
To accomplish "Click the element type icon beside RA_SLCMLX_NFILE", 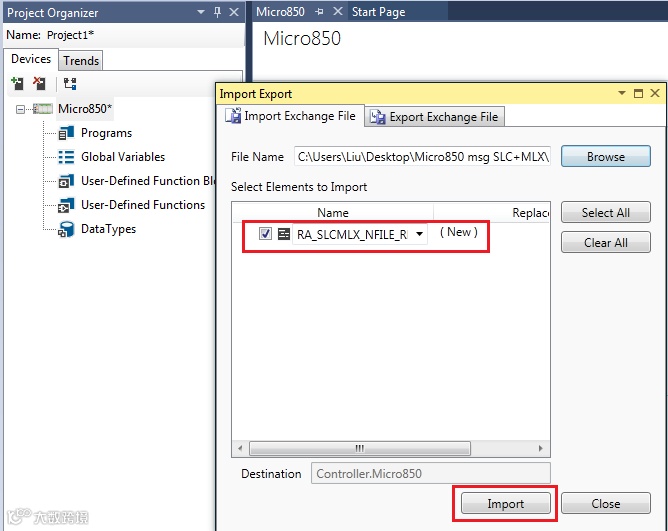I will pyautogui.click(x=284, y=234).
